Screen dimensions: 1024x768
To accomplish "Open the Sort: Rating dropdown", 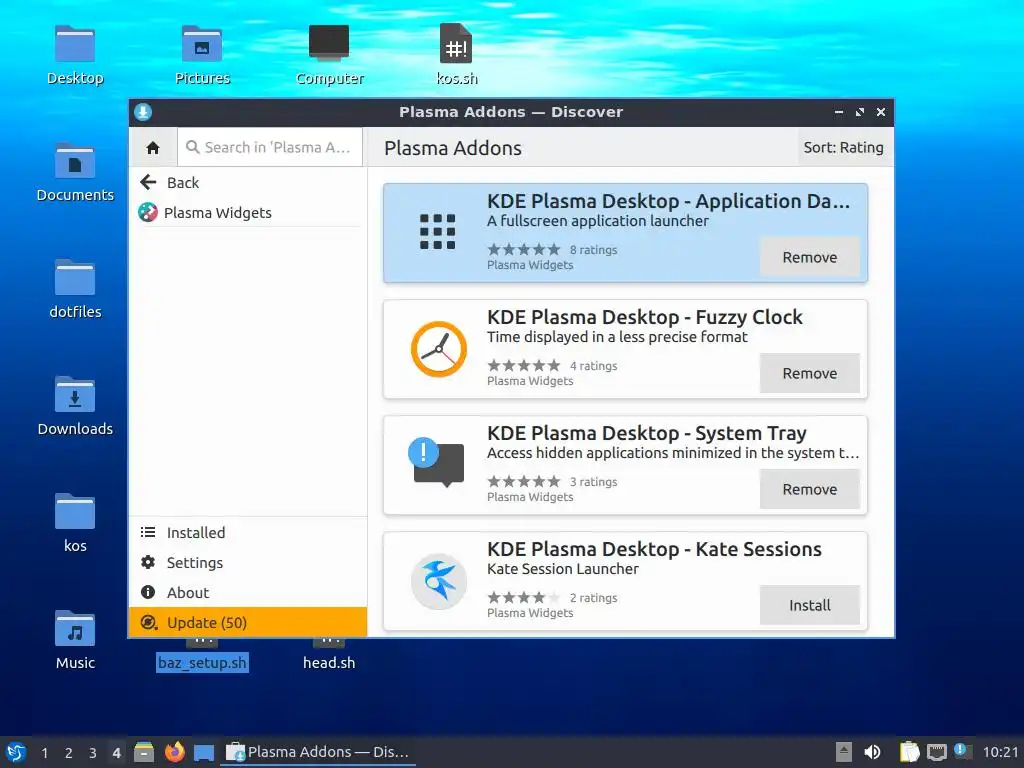I will (x=843, y=148).
